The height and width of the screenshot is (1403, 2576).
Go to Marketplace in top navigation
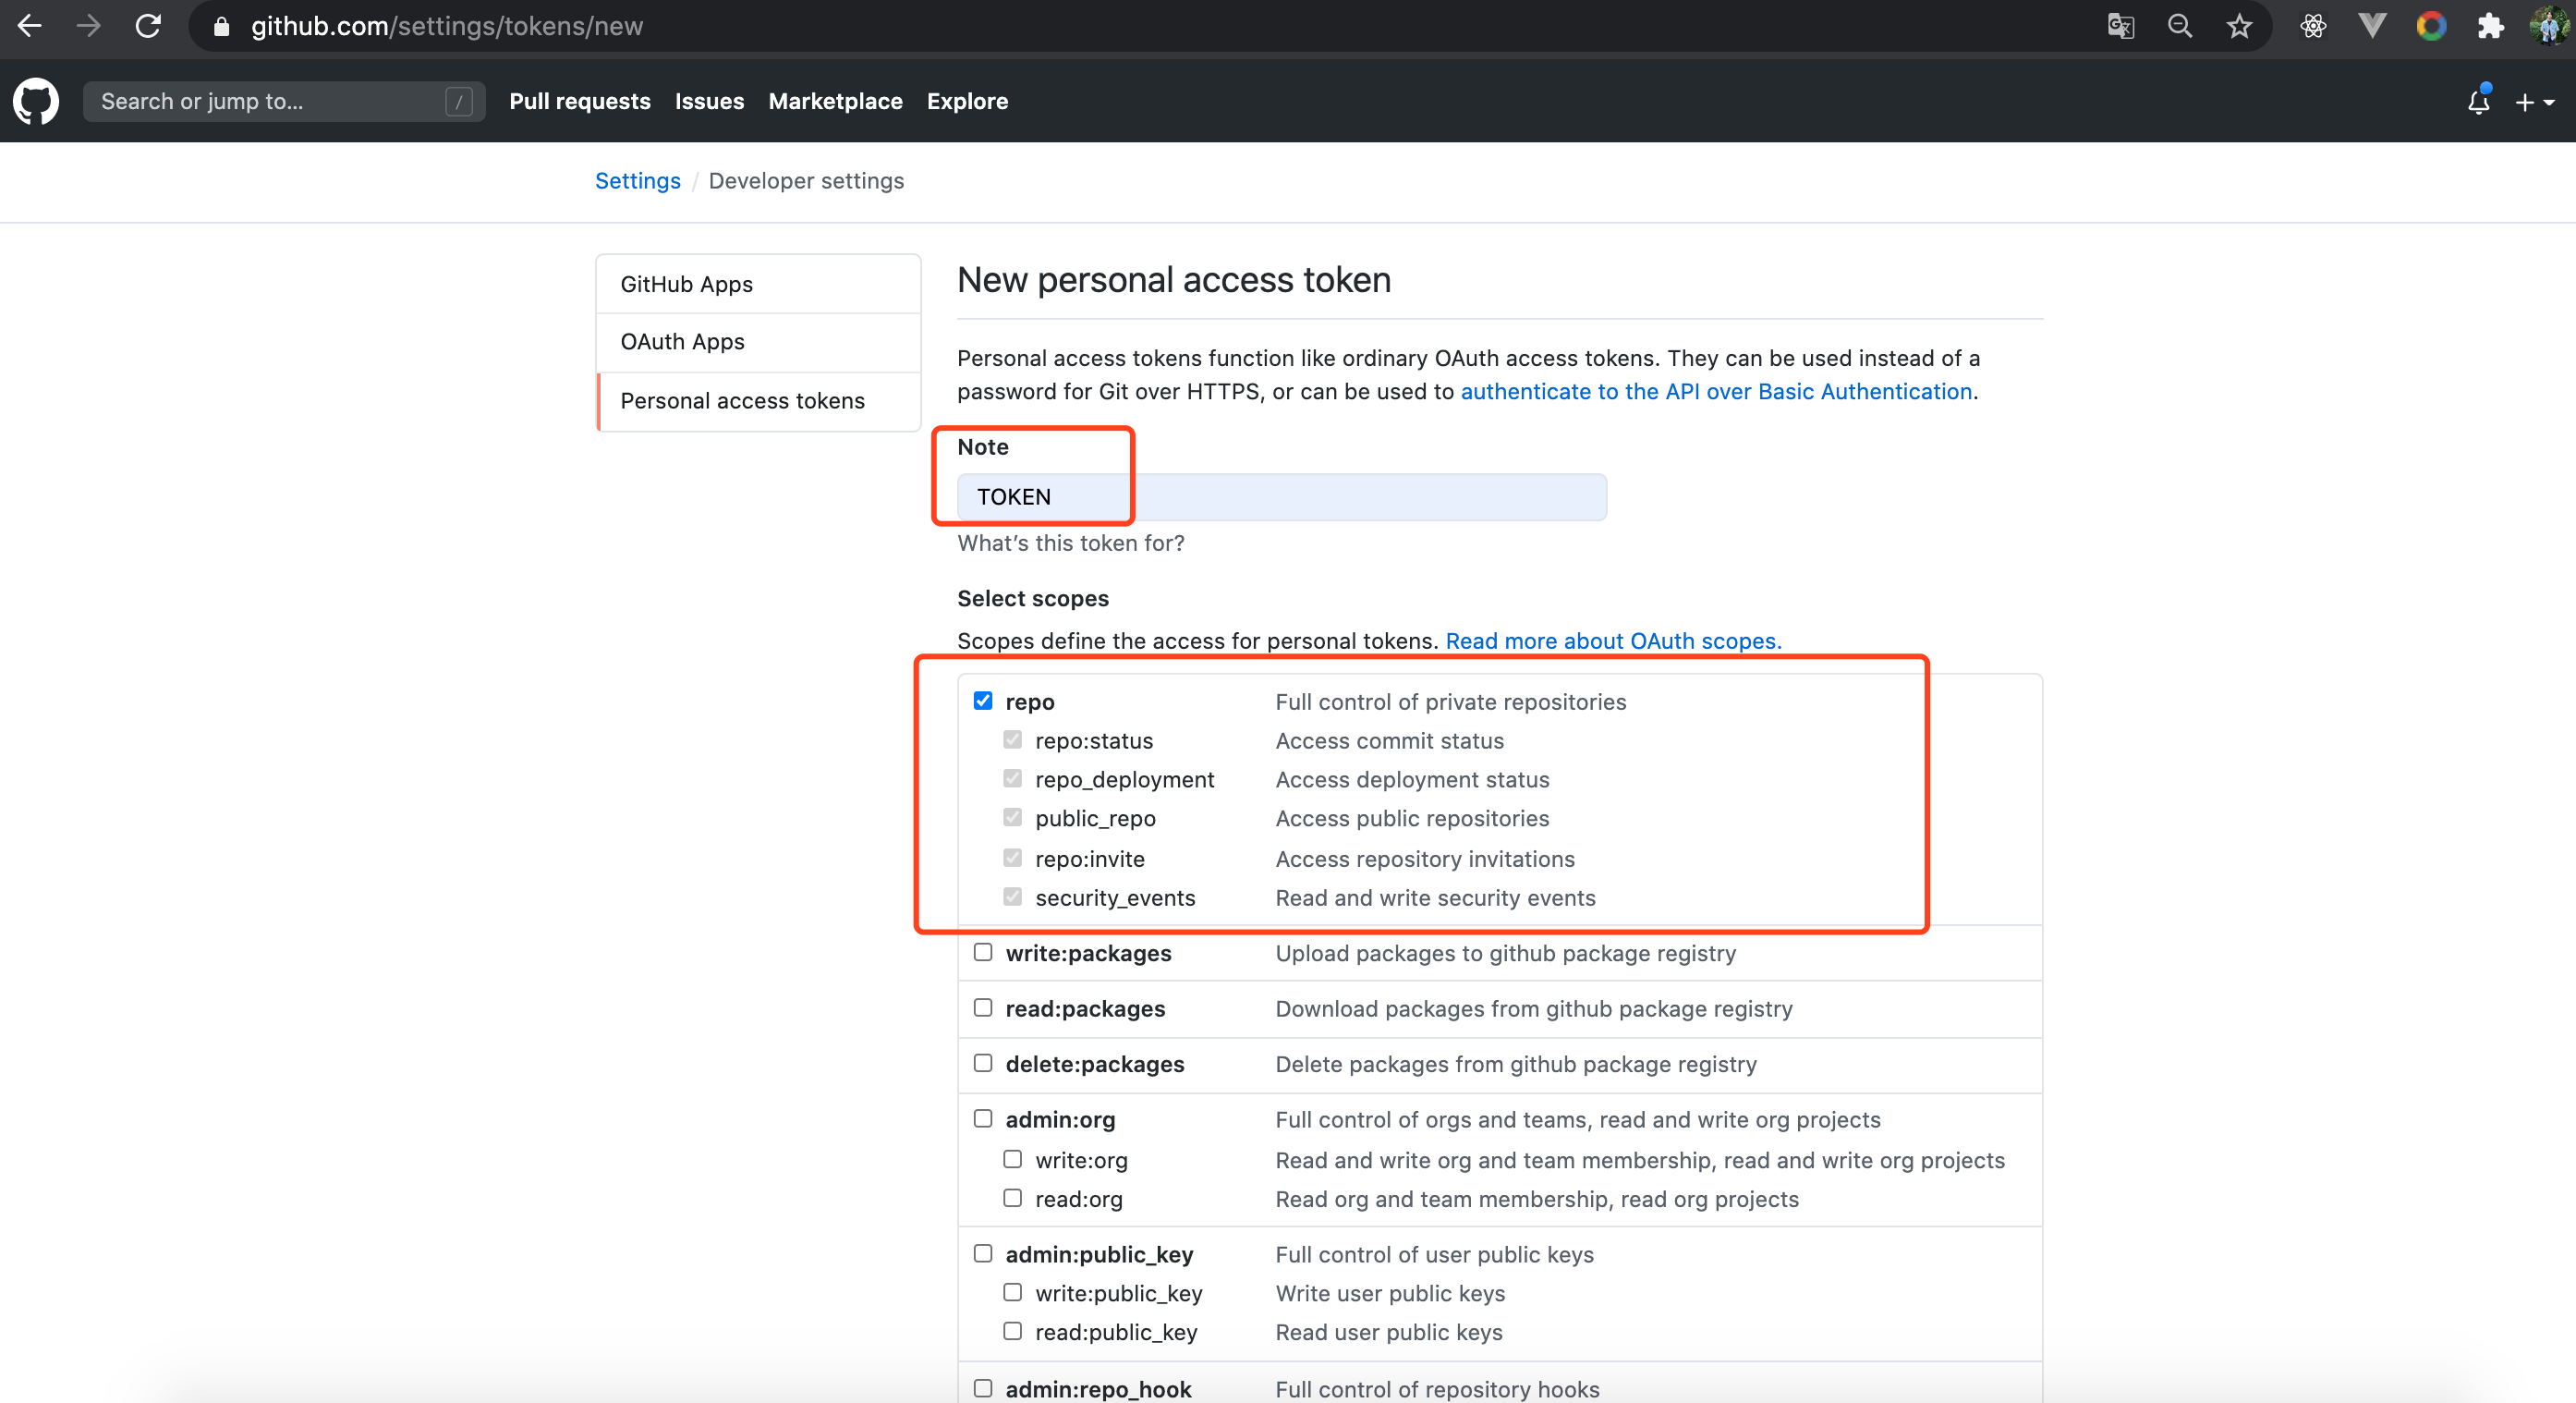(835, 101)
